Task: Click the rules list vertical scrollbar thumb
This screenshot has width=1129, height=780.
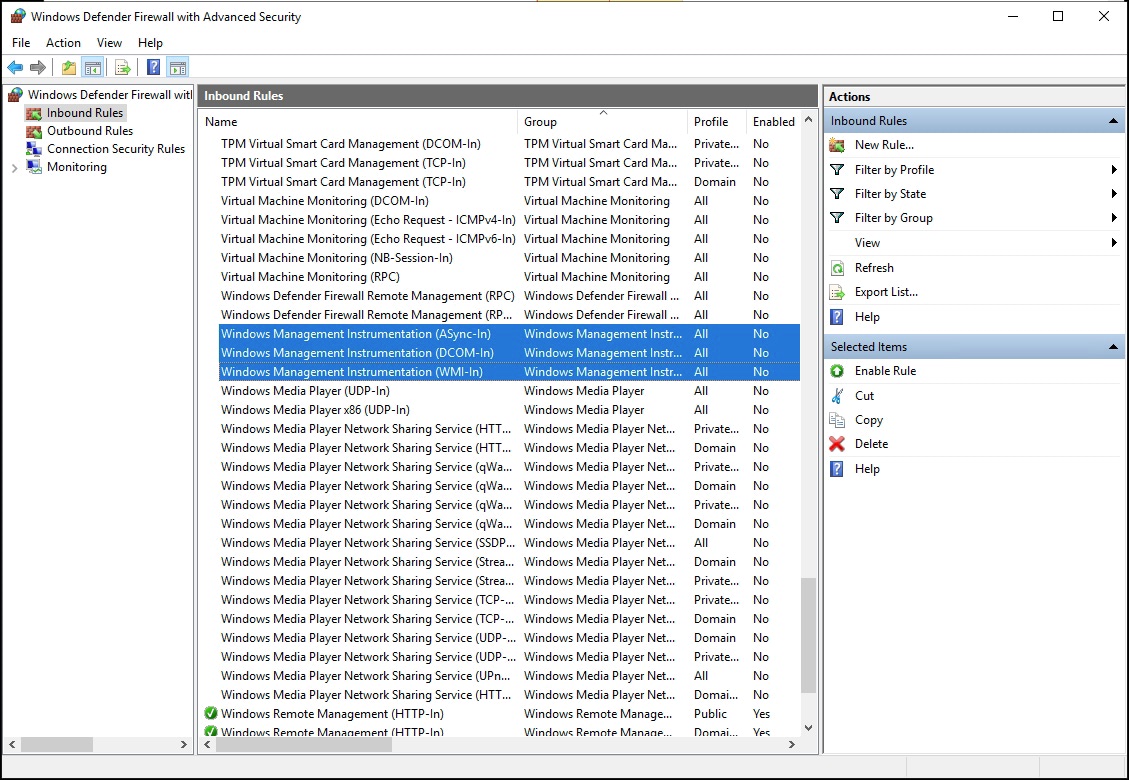Action: 809,634
